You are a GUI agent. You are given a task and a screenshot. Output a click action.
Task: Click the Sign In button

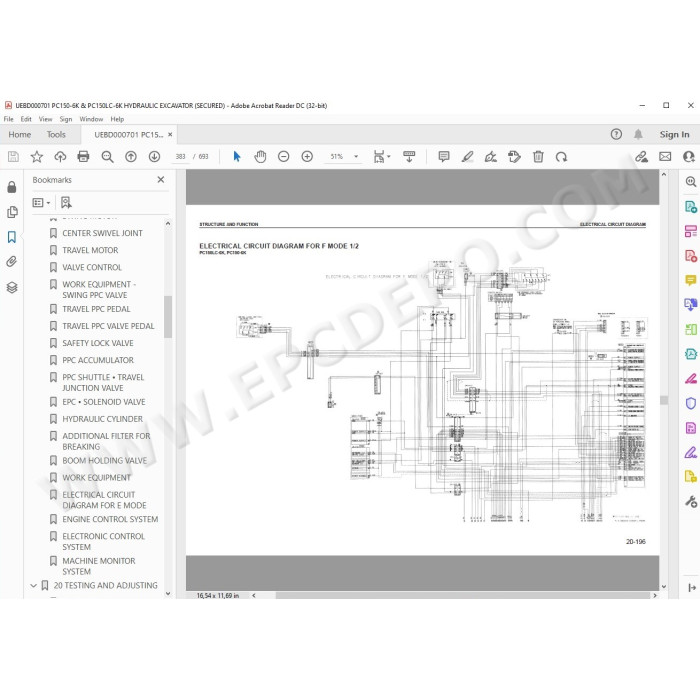click(674, 134)
